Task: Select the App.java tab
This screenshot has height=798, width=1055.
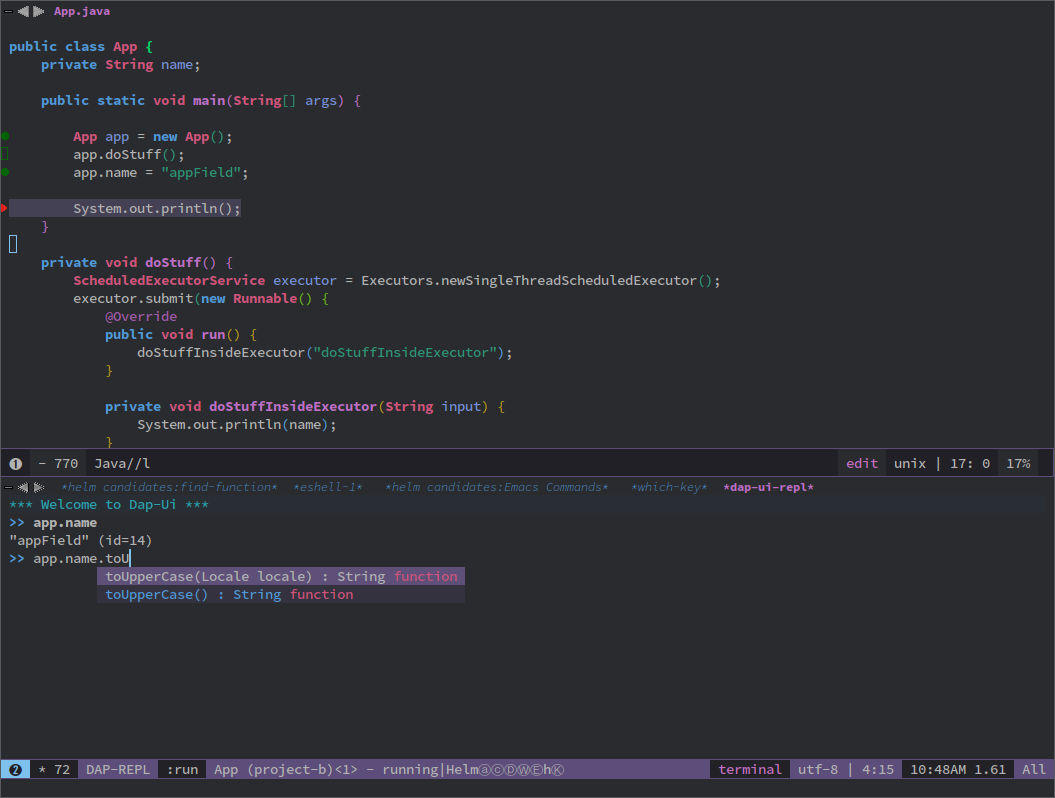Action: 82,11
